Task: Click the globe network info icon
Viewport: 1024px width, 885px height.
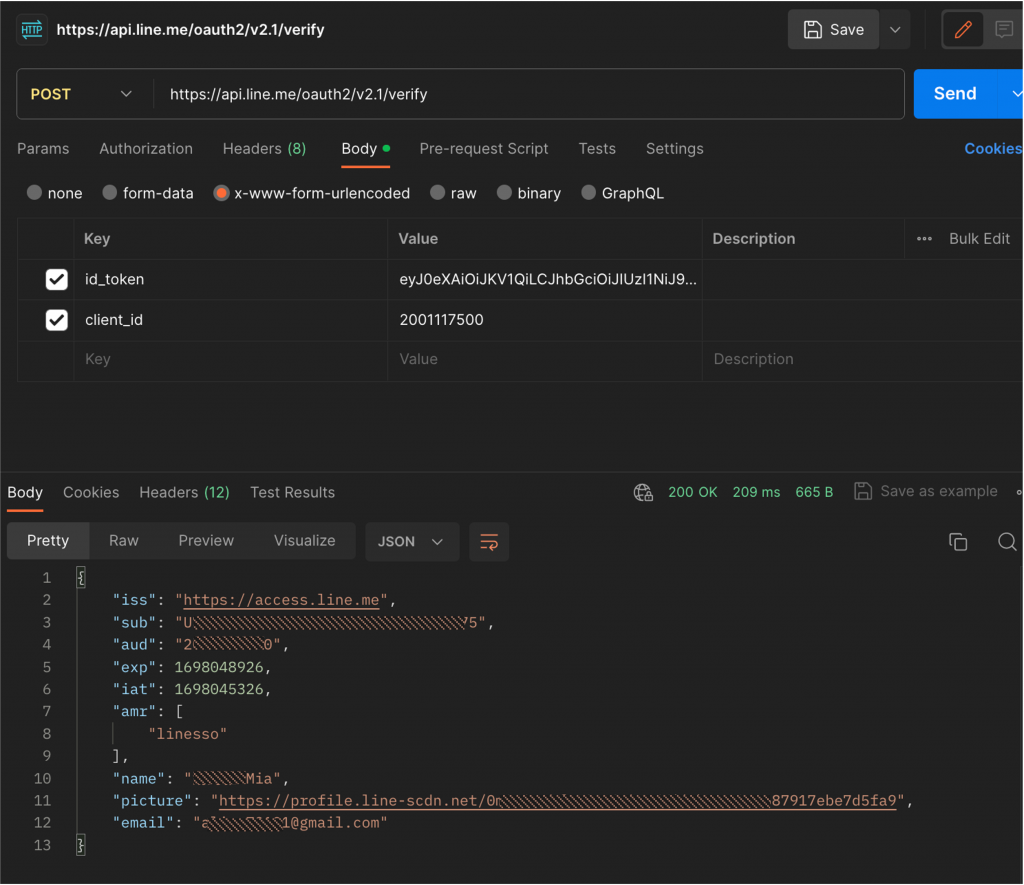Action: point(643,492)
